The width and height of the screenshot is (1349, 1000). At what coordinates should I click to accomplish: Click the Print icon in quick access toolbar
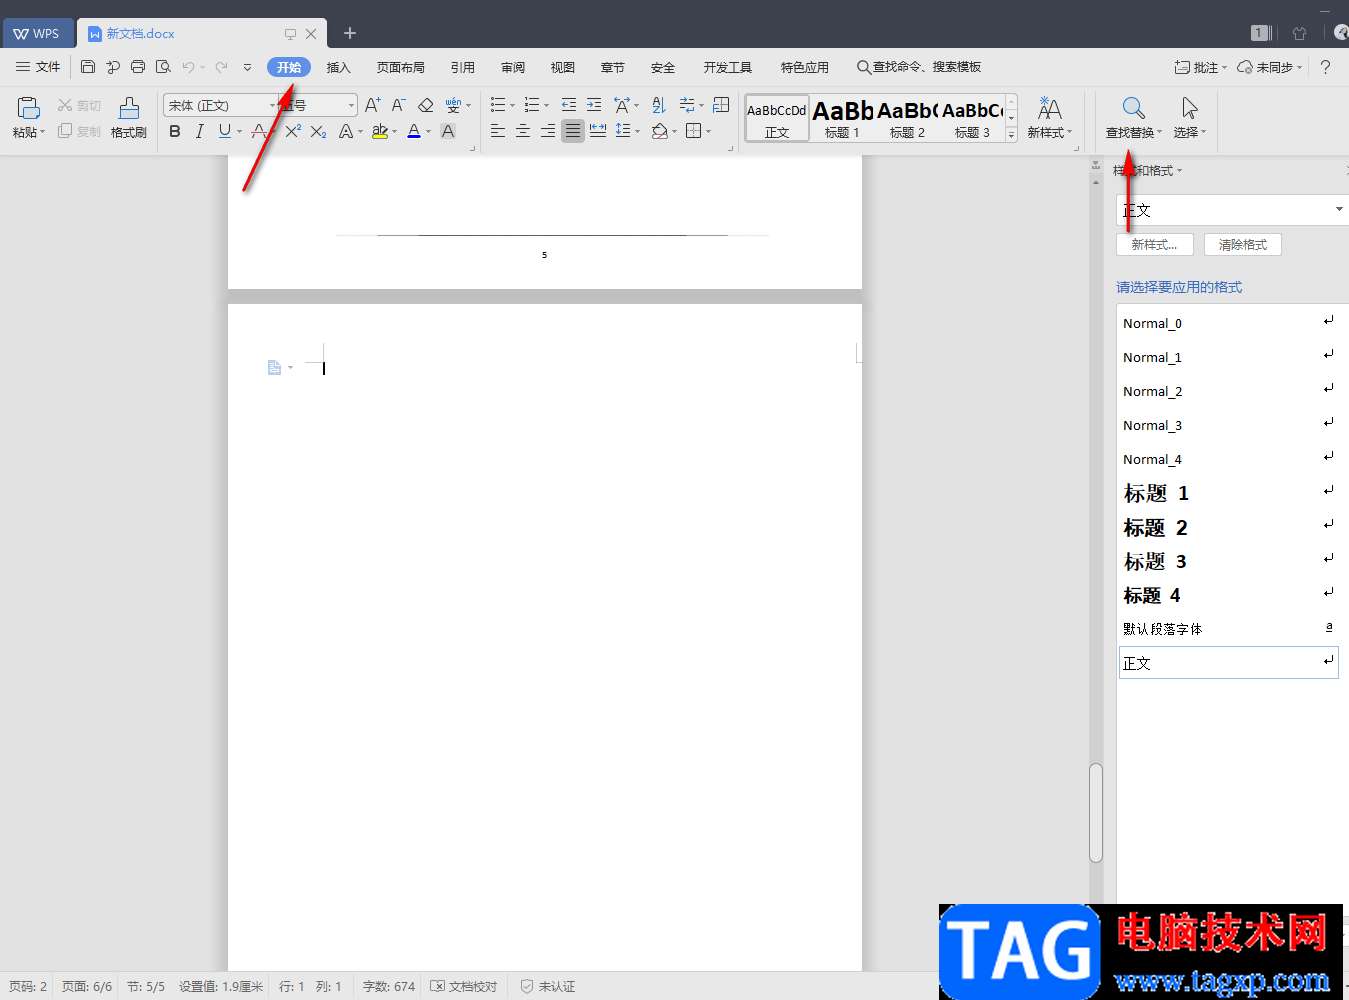tap(138, 67)
